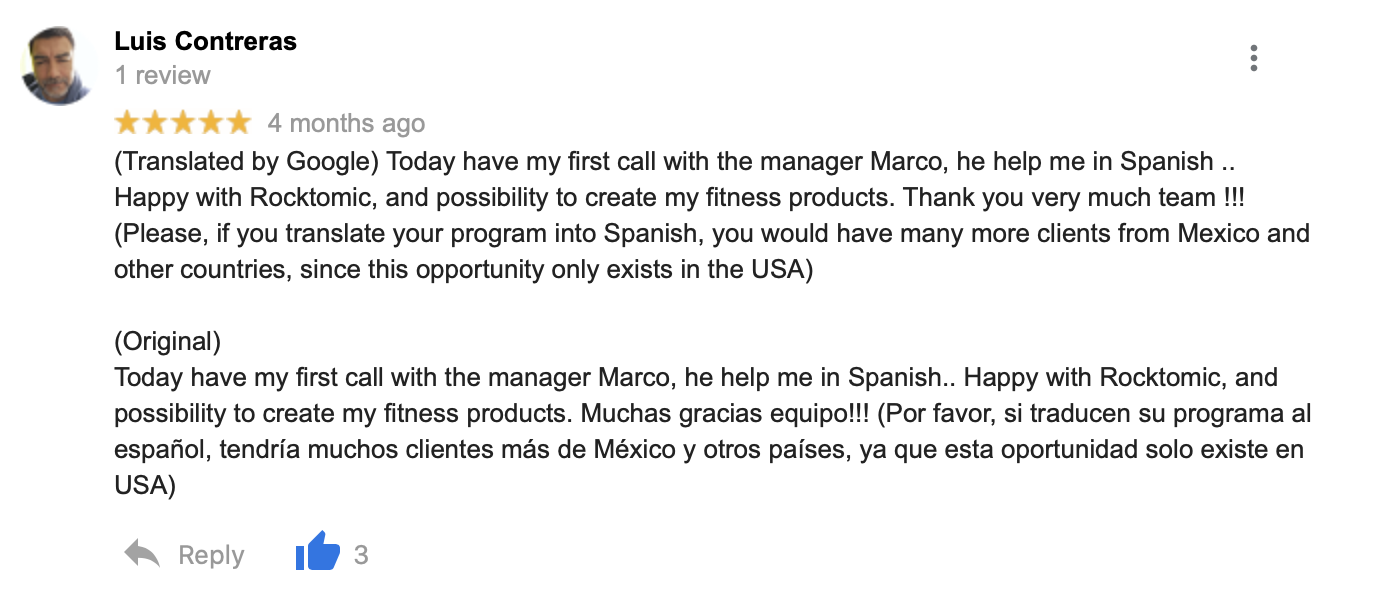Image resolution: width=1390 pixels, height=596 pixels.
Task: Click the Reply text label
Action: coord(211,555)
